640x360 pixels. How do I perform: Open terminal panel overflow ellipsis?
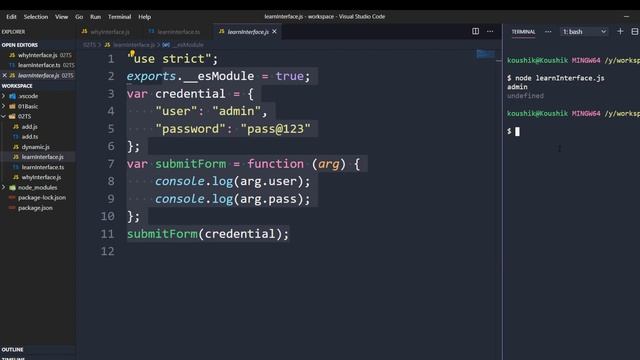[548, 31]
